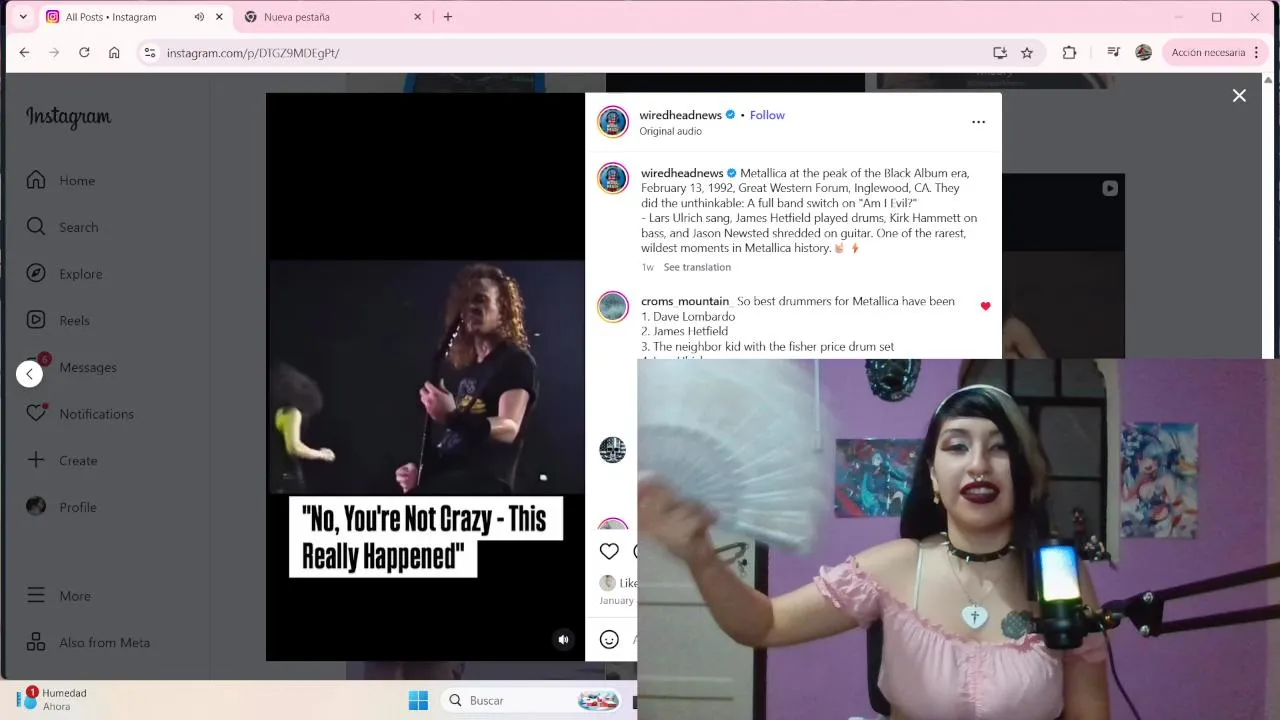Collapse sidebar with left chevron button
The image size is (1280, 720).
coord(29,374)
